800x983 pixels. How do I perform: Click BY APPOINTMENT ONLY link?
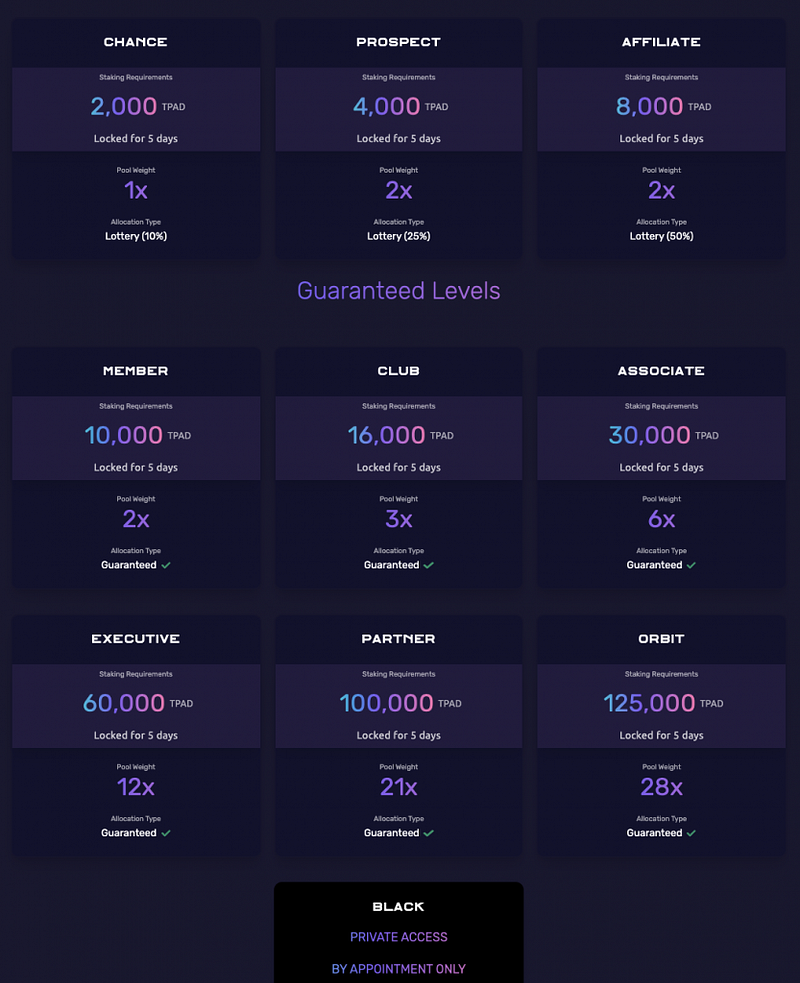399,969
